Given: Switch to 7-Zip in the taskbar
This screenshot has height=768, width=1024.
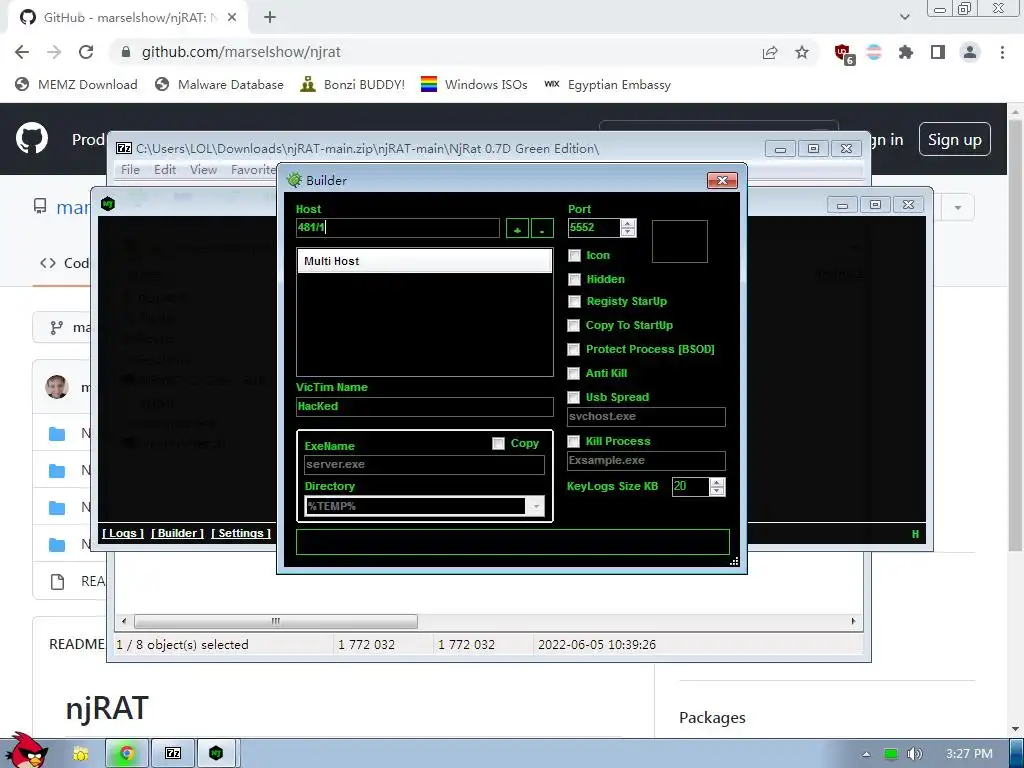Looking at the screenshot, I should click(172, 754).
